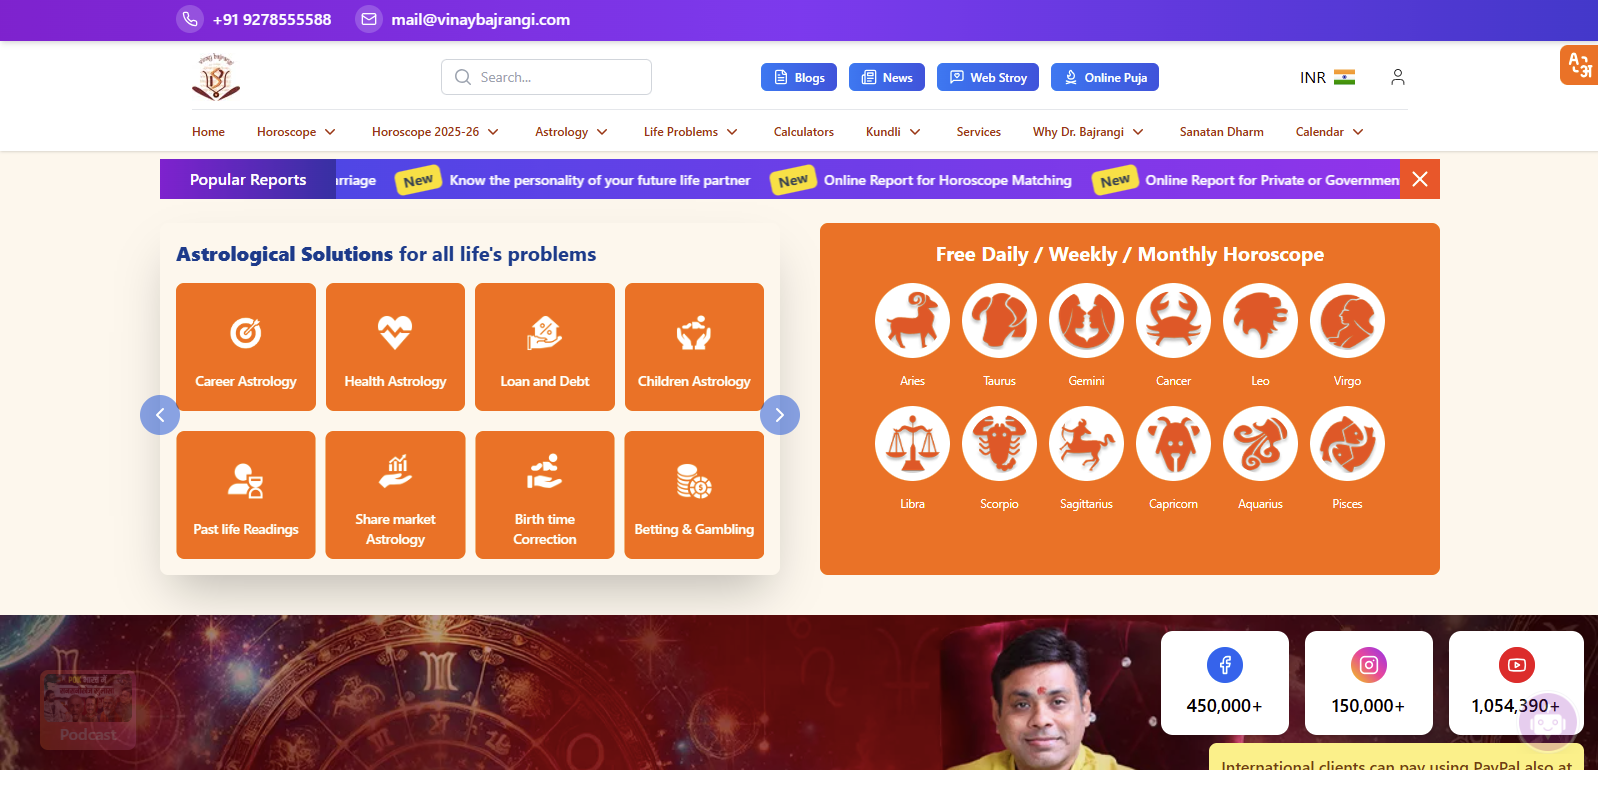1598x810 pixels.
Task: Open Children Astrology tile
Action: click(x=694, y=347)
